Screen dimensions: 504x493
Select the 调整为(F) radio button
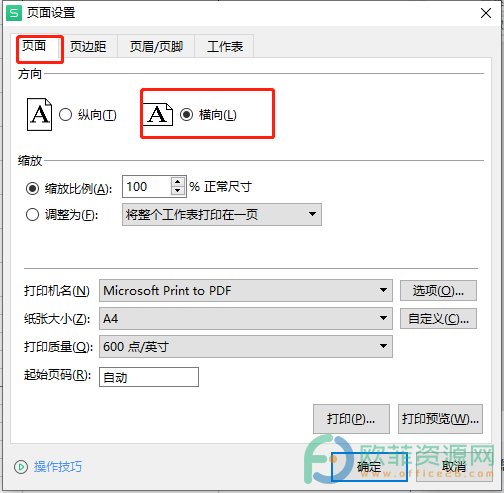[x=32, y=215]
